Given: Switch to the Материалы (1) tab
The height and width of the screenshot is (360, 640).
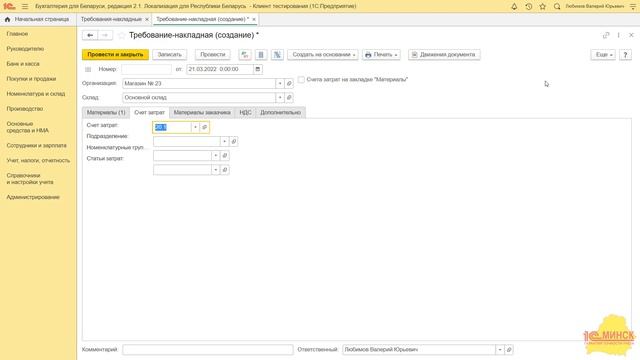Looking at the screenshot, I should pyautogui.click(x=106, y=112).
